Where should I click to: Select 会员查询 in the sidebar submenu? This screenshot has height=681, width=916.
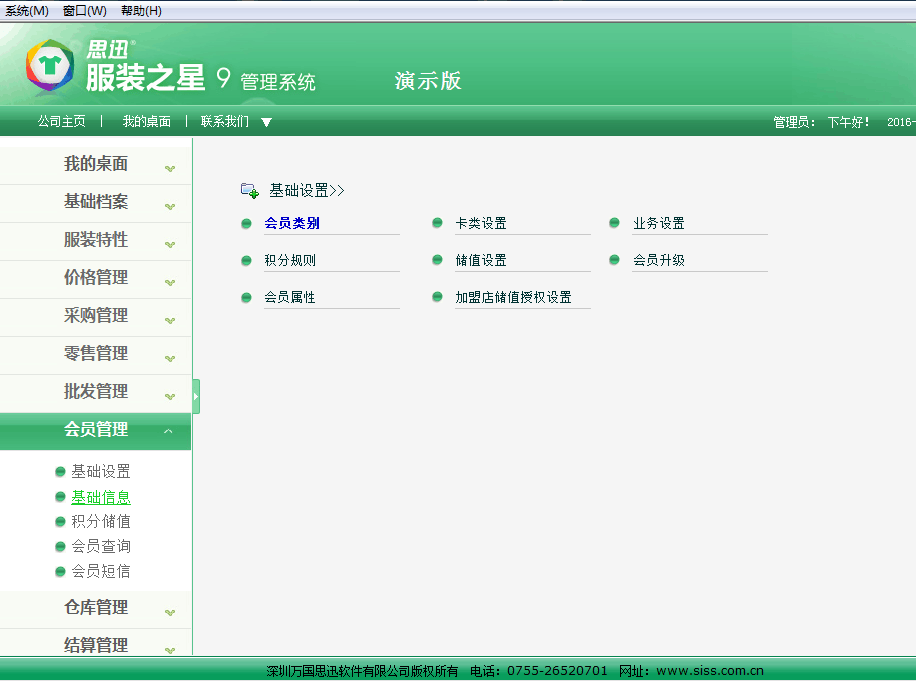[100, 547]
